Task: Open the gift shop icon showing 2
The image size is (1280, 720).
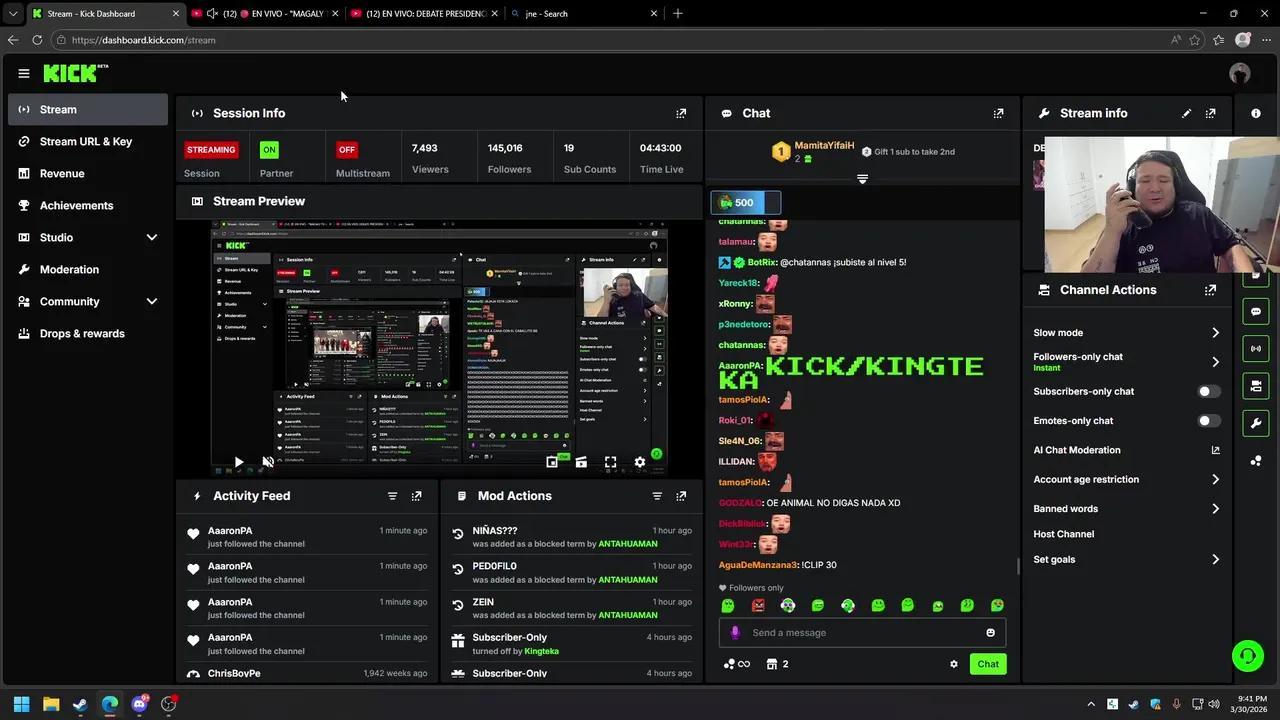Action: (777, 664)
